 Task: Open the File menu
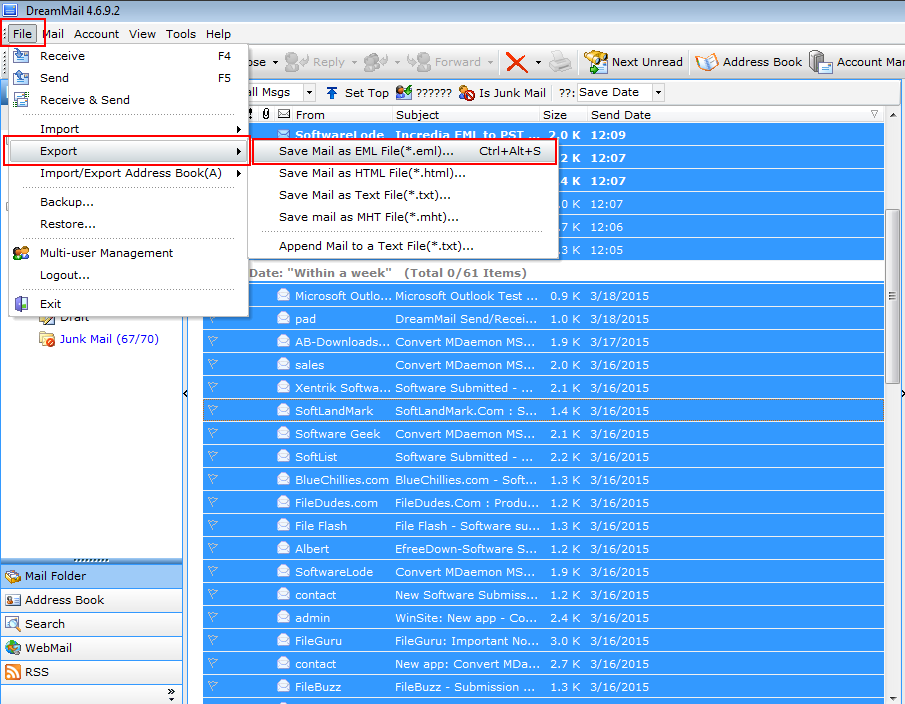[x=23, y=34]
